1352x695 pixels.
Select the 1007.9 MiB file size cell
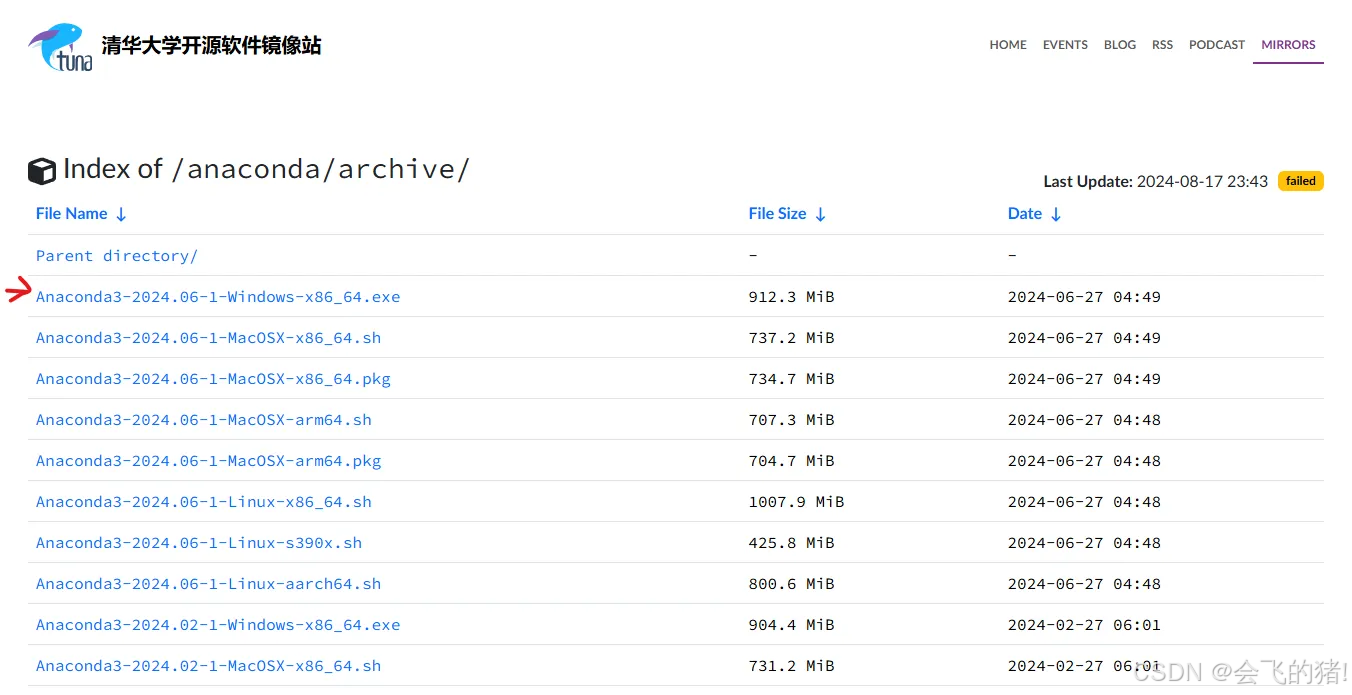(x=796, y=502)
